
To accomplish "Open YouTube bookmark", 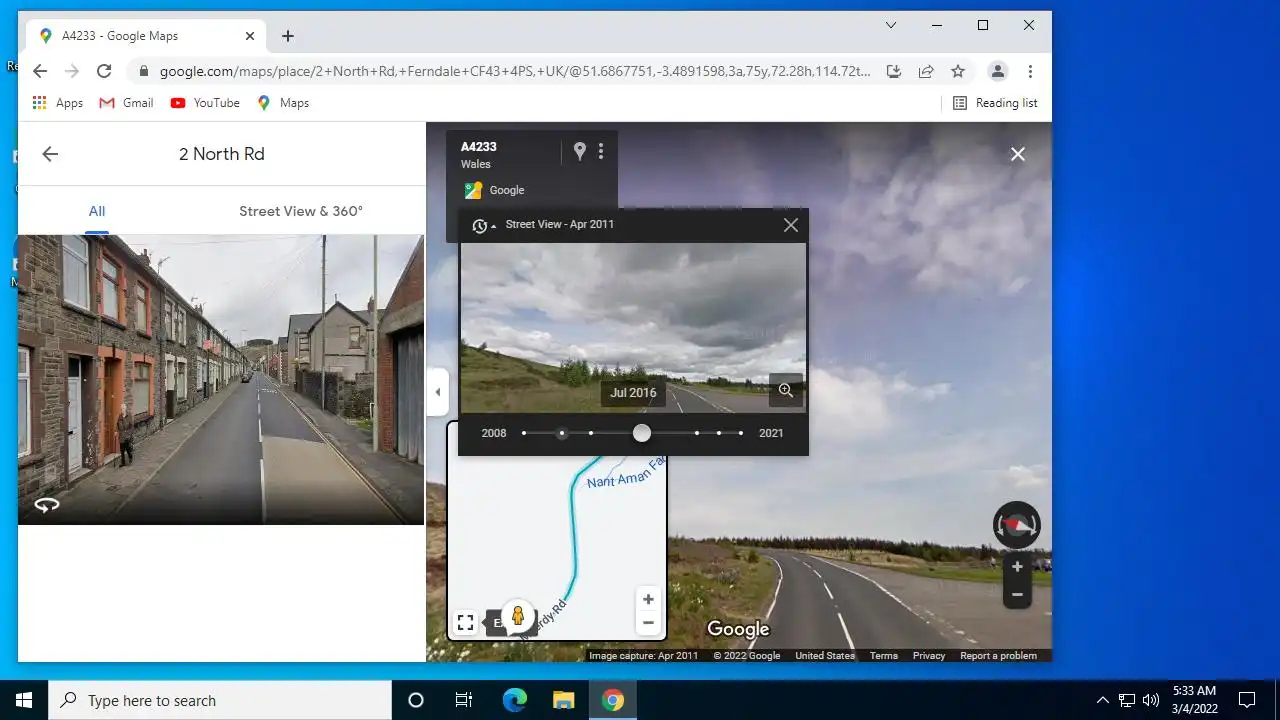I will coord(205,103).
